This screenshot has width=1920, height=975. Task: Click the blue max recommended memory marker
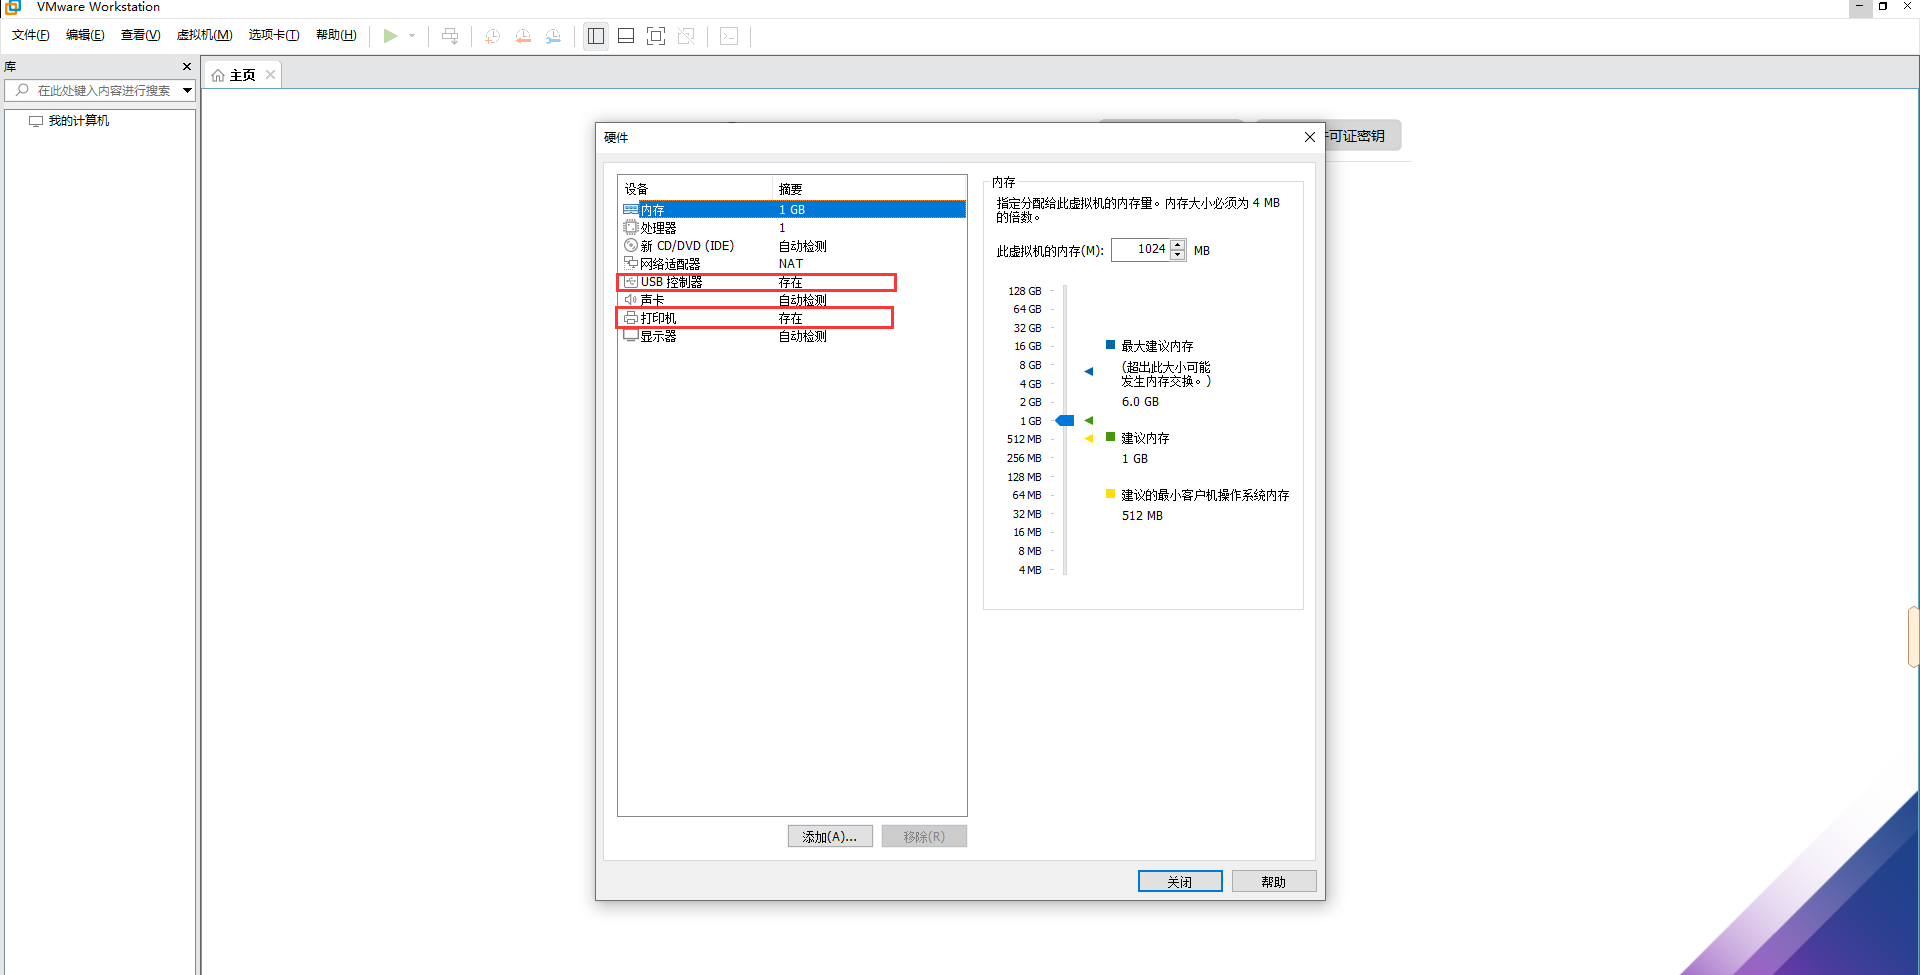(x=1089, y=371)
